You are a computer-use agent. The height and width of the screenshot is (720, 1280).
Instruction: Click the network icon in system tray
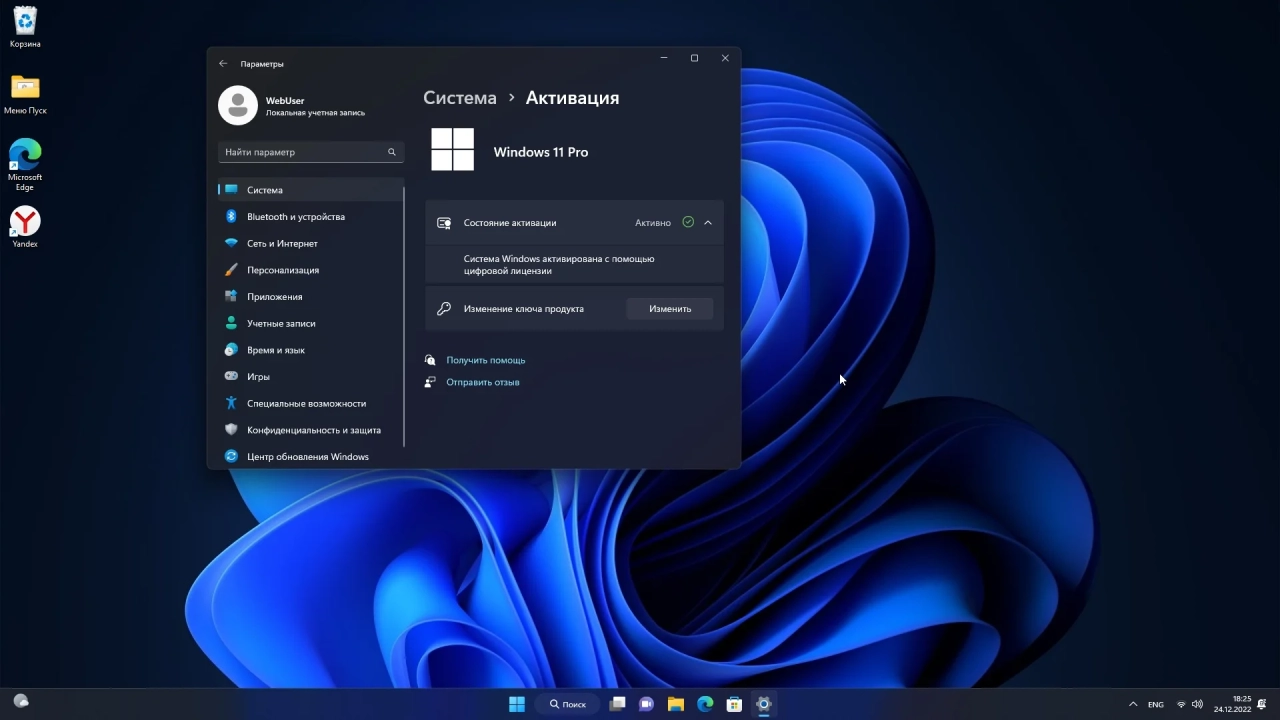point(1181,705)
